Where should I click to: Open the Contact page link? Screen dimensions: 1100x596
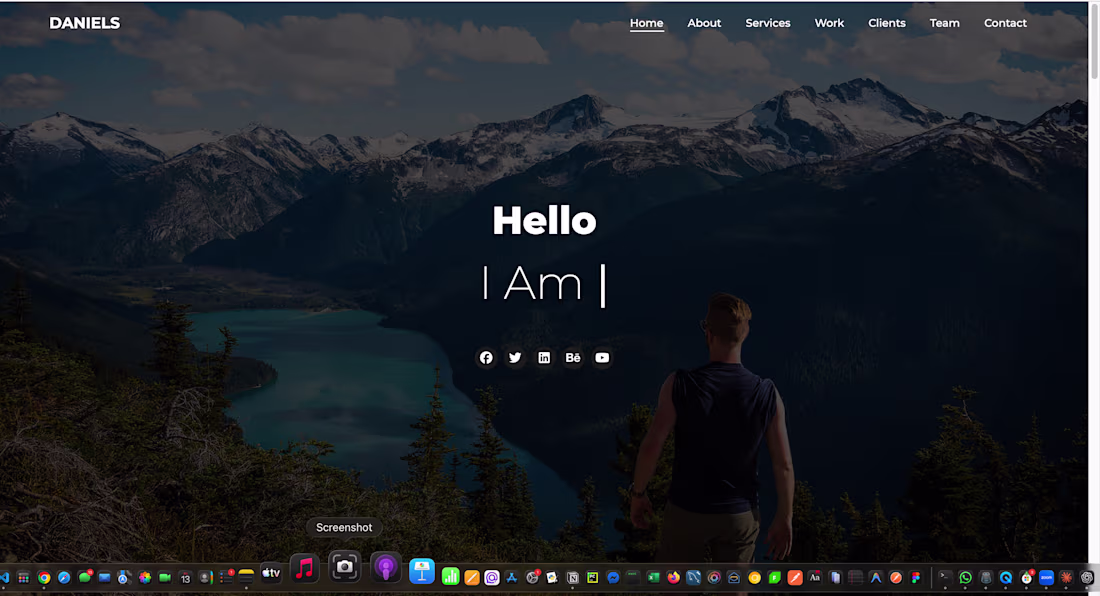click(x=1005, y=23)
